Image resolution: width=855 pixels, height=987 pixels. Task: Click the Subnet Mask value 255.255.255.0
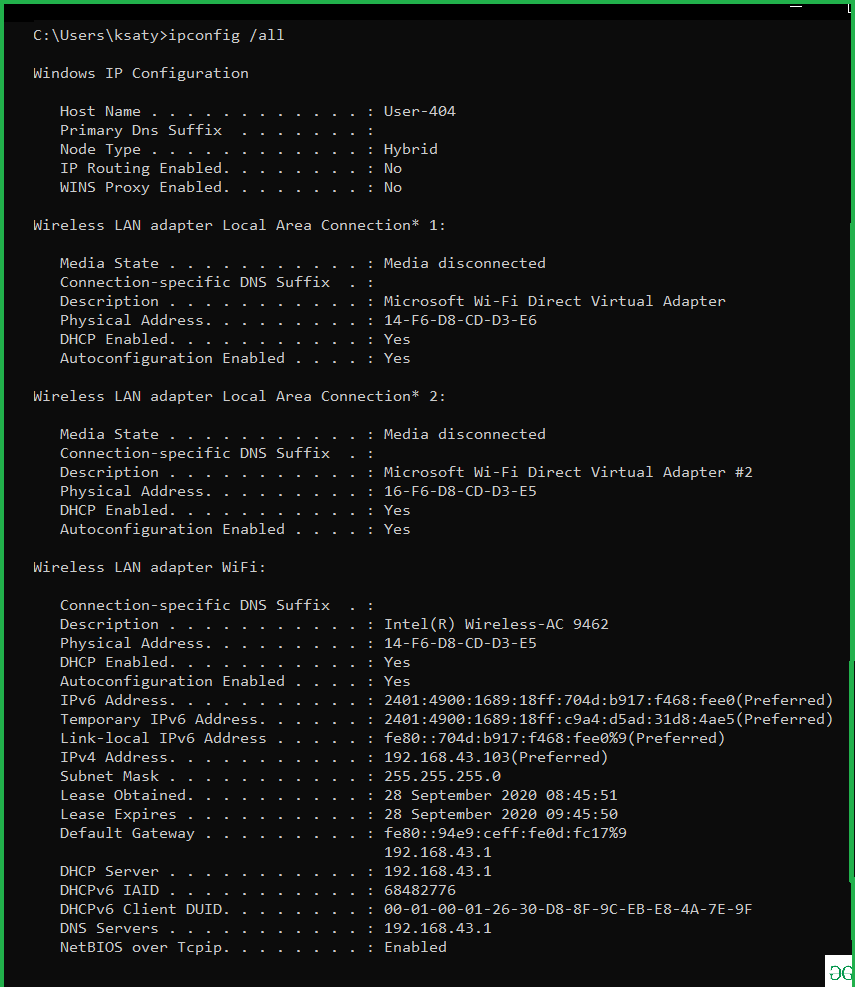click(442, 776)
